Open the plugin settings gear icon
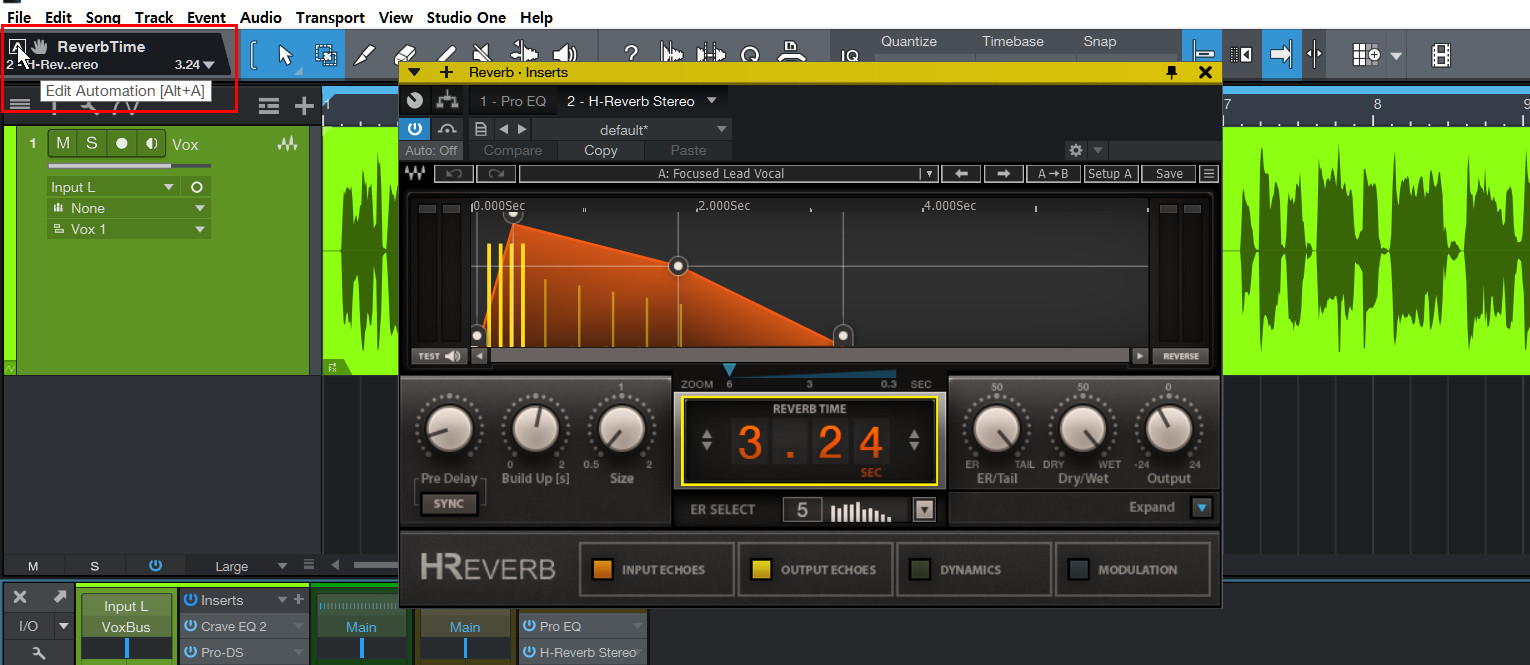 1076,150
